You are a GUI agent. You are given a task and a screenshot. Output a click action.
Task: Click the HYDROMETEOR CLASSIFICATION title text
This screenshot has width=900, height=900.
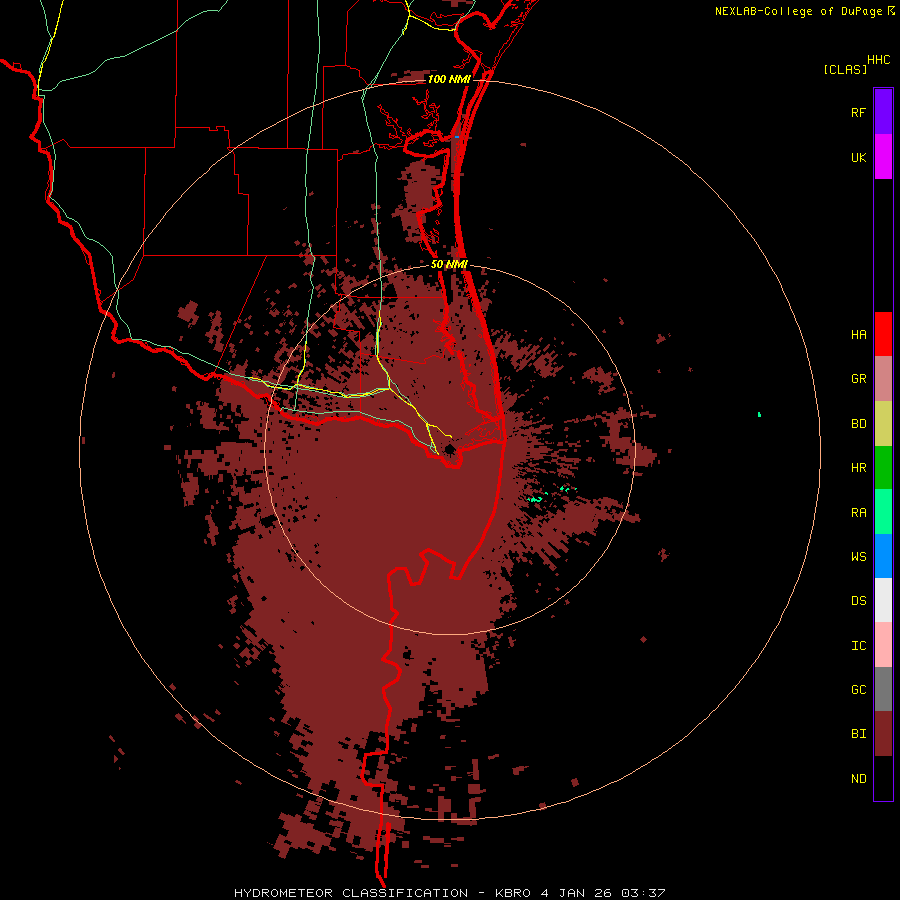pyautogui.click(x=351, y=893)
